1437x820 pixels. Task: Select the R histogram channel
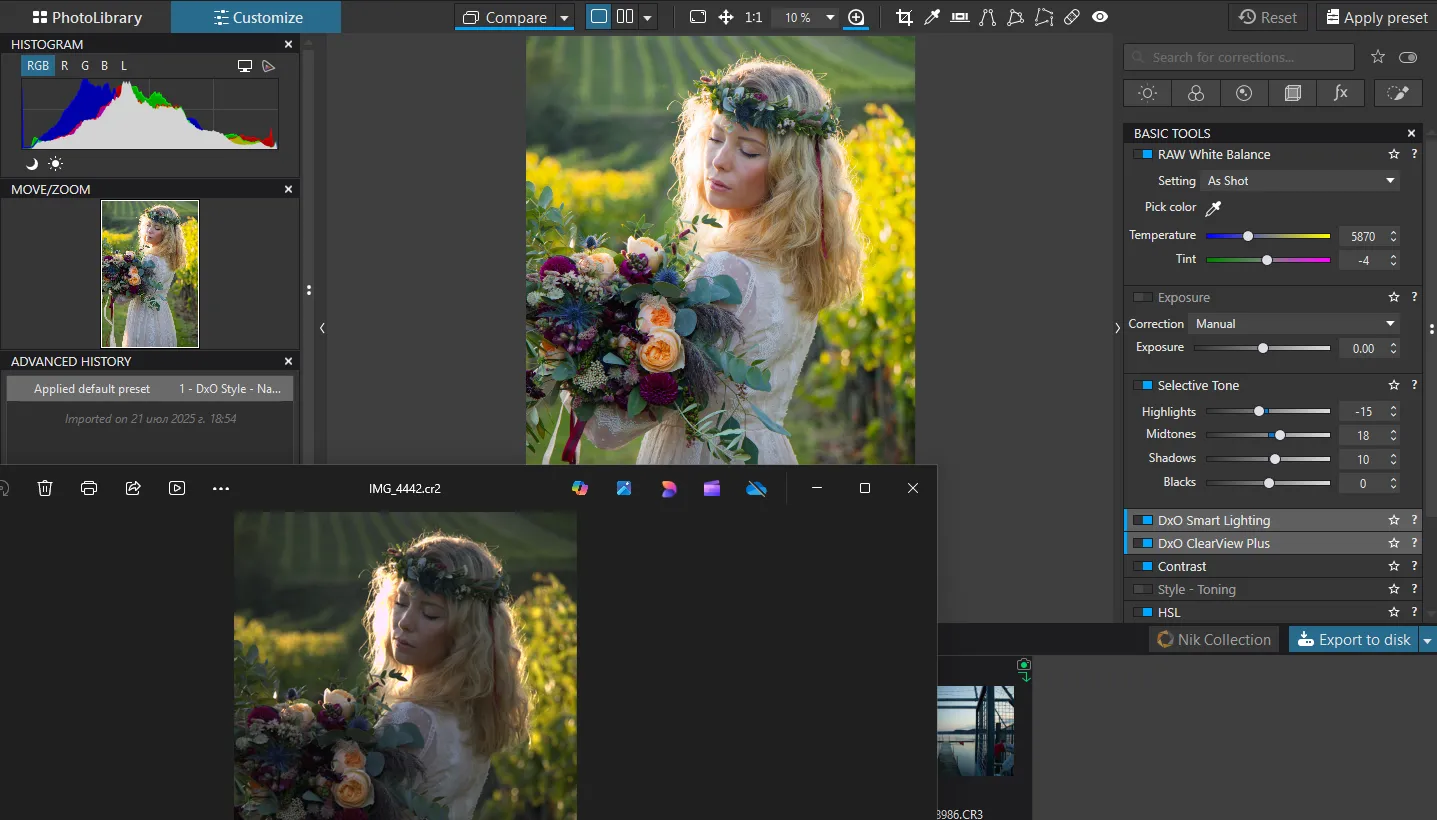[65, 66]
